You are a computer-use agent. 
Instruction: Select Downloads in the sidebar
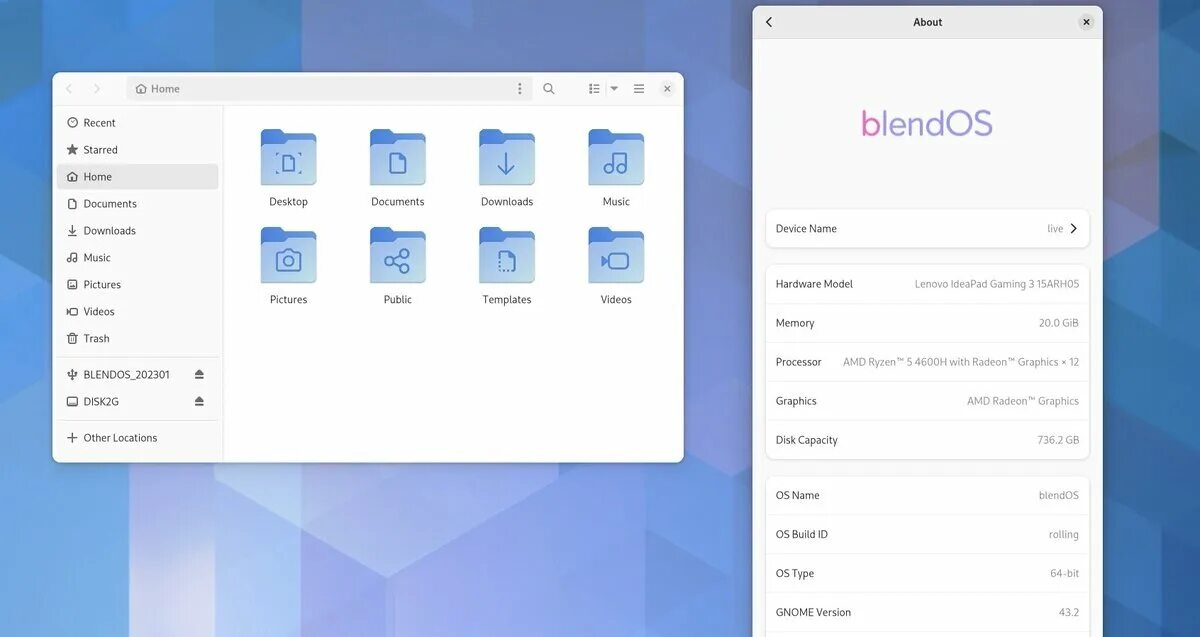point(138,231)
